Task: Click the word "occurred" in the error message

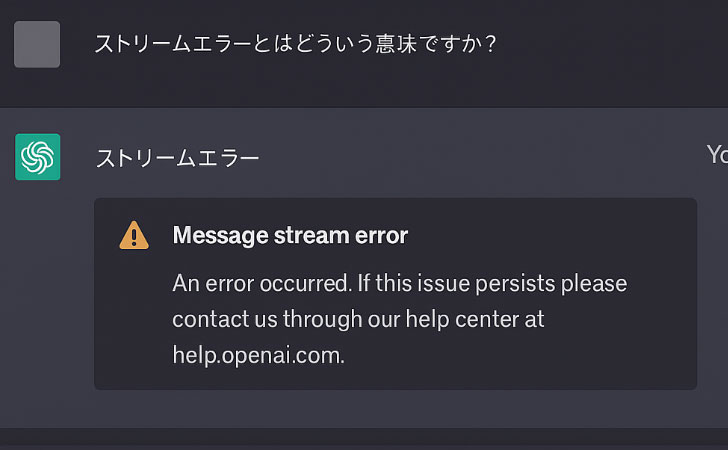Action: pyautogui.click(x=305, y=283)
